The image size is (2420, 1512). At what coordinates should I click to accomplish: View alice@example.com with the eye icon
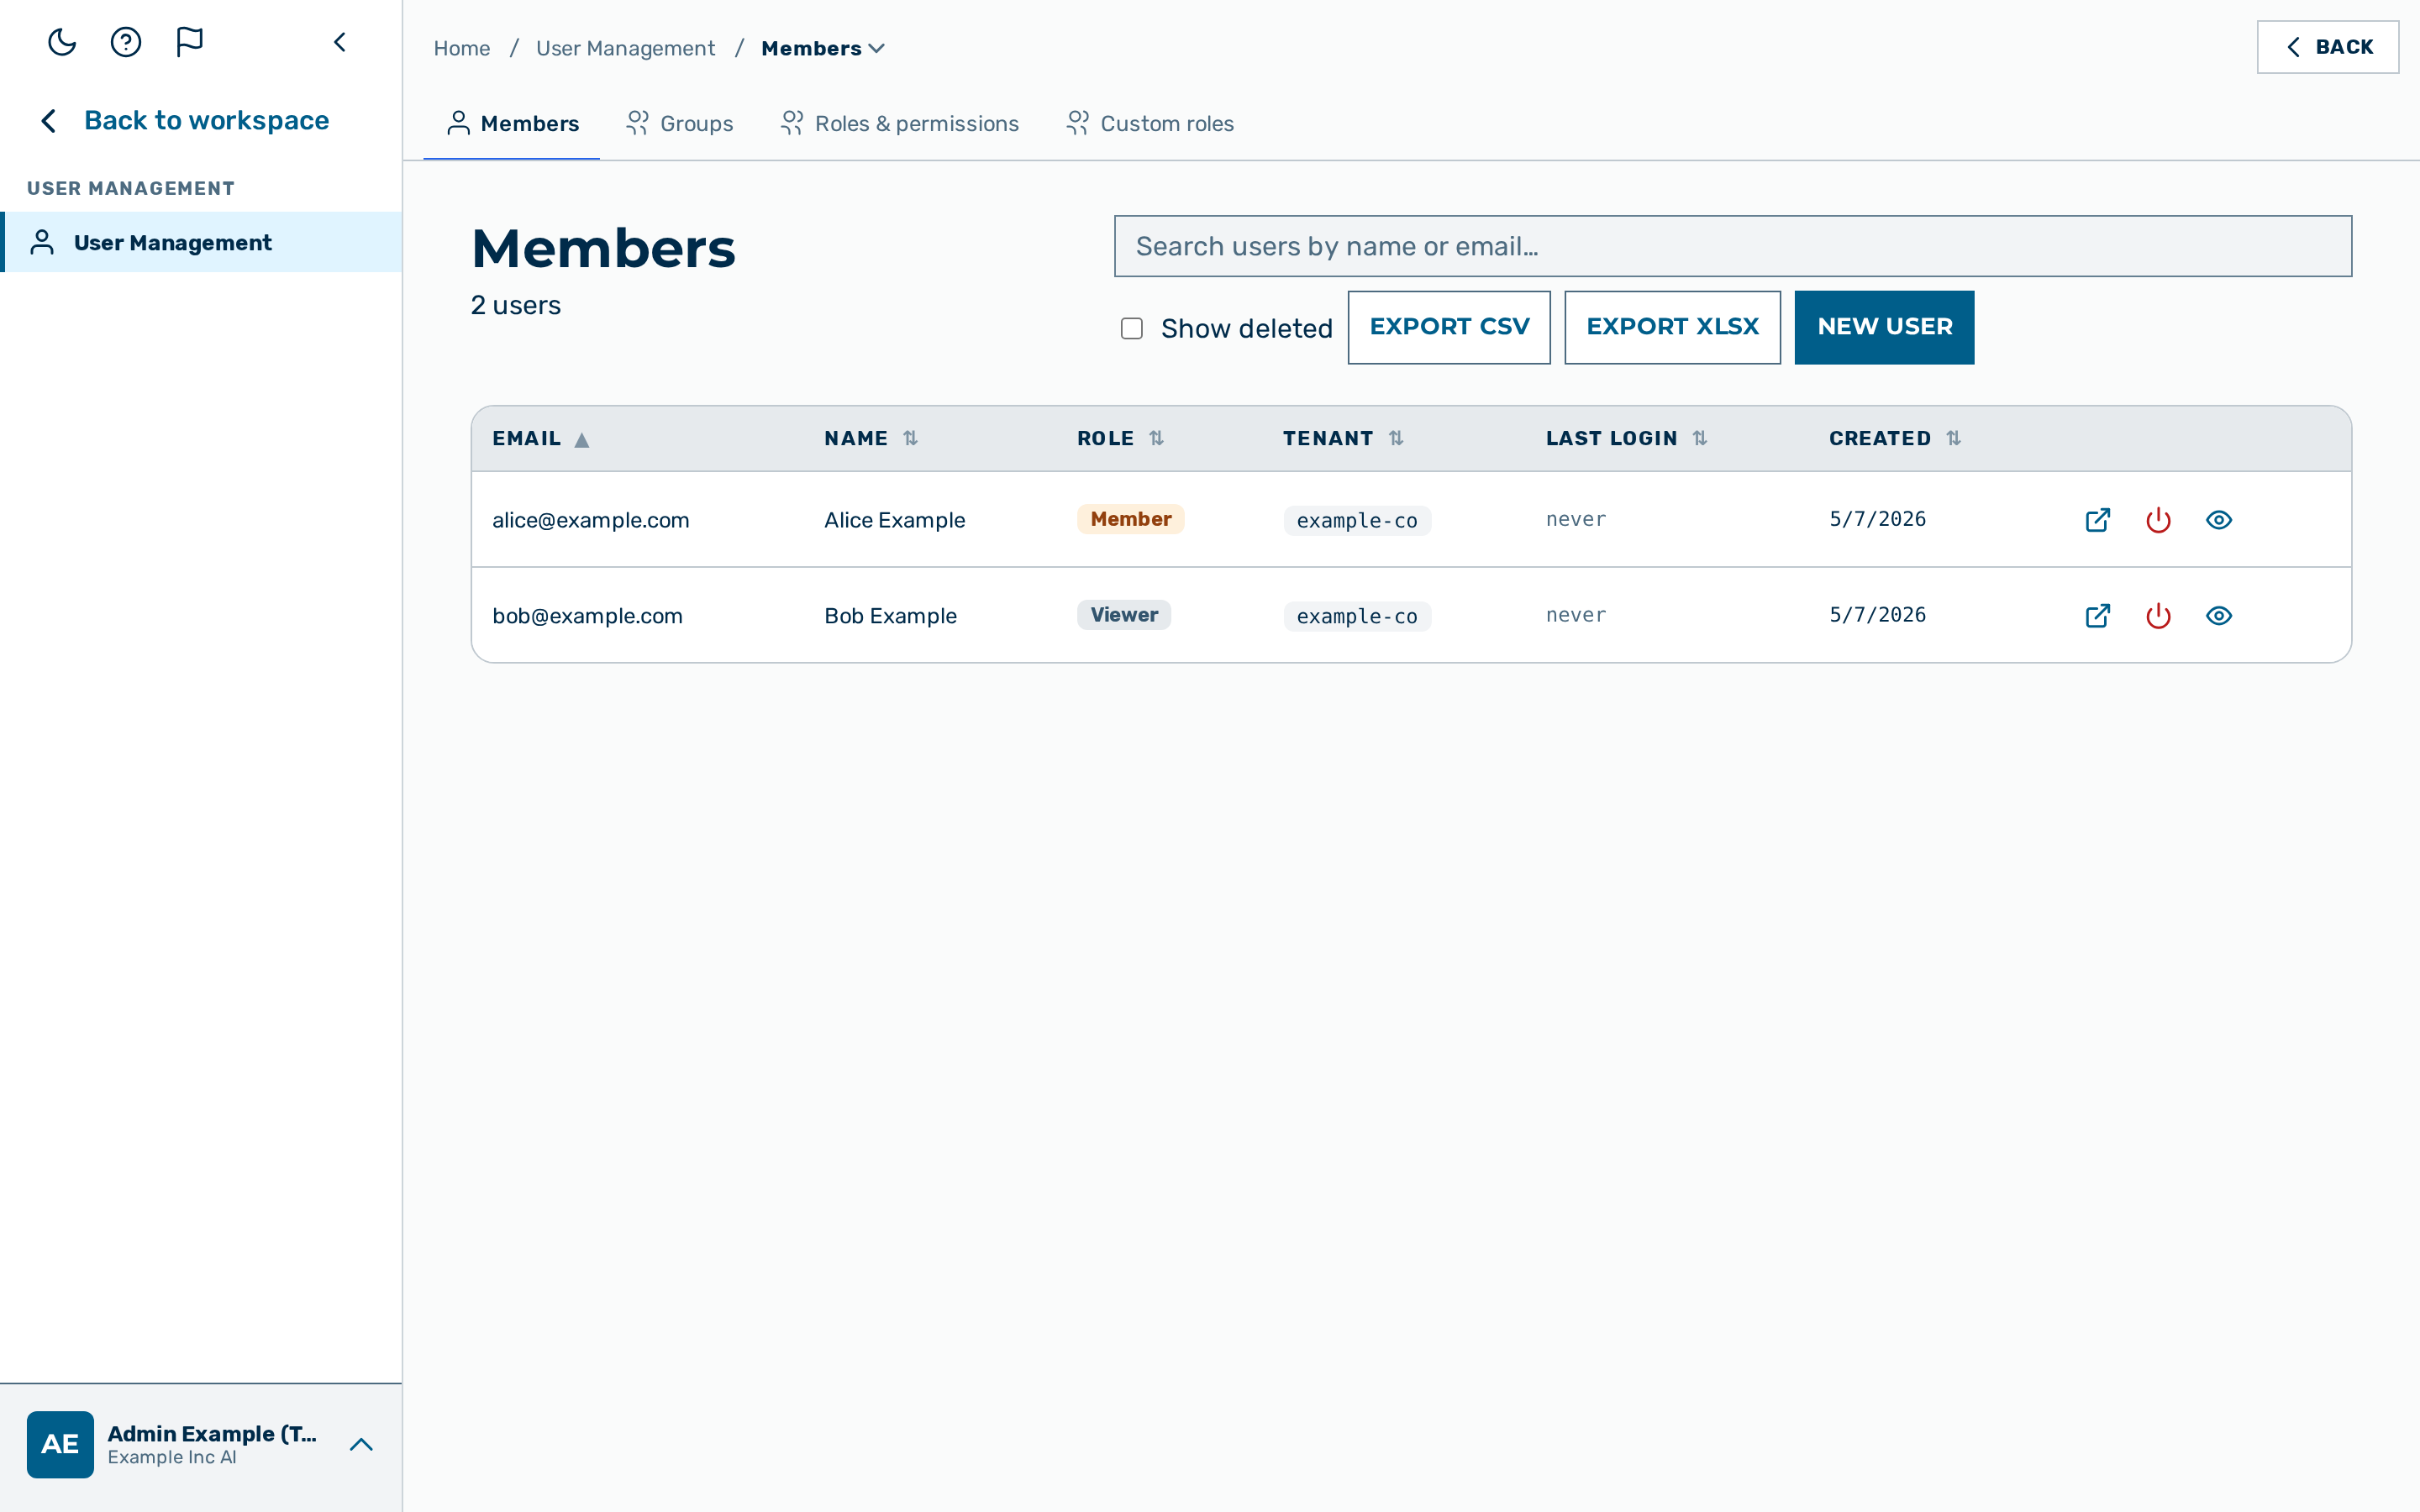click(2218, 520)
